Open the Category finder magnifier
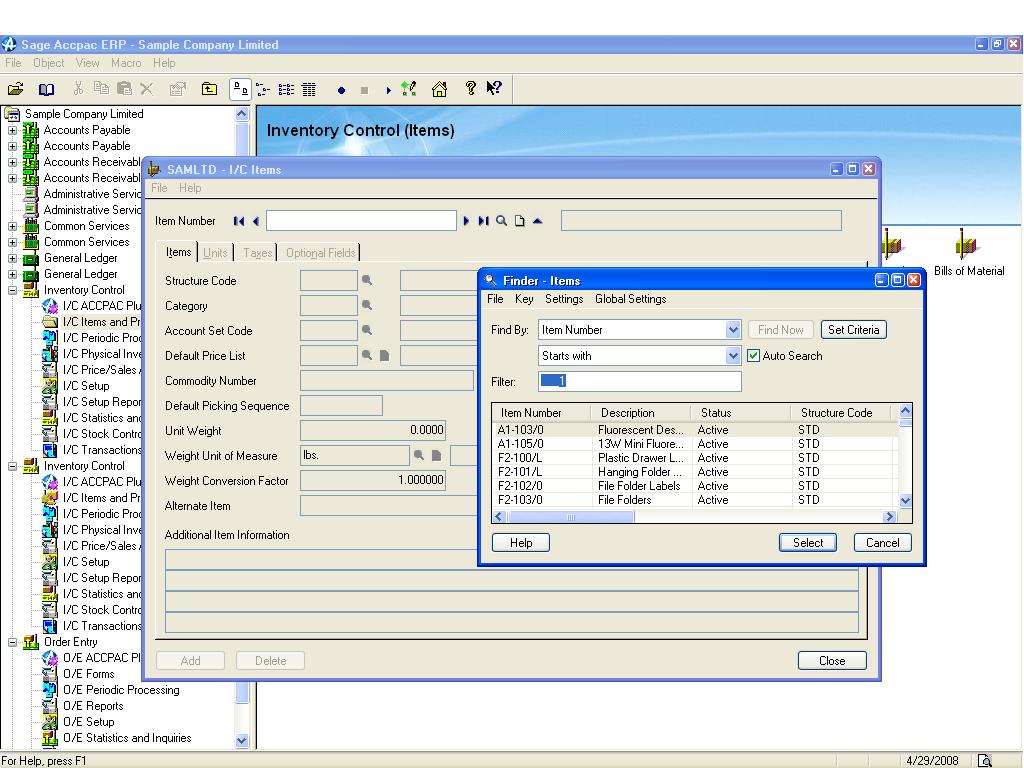This screenshot has width=1024, height=768. point(367,305)
